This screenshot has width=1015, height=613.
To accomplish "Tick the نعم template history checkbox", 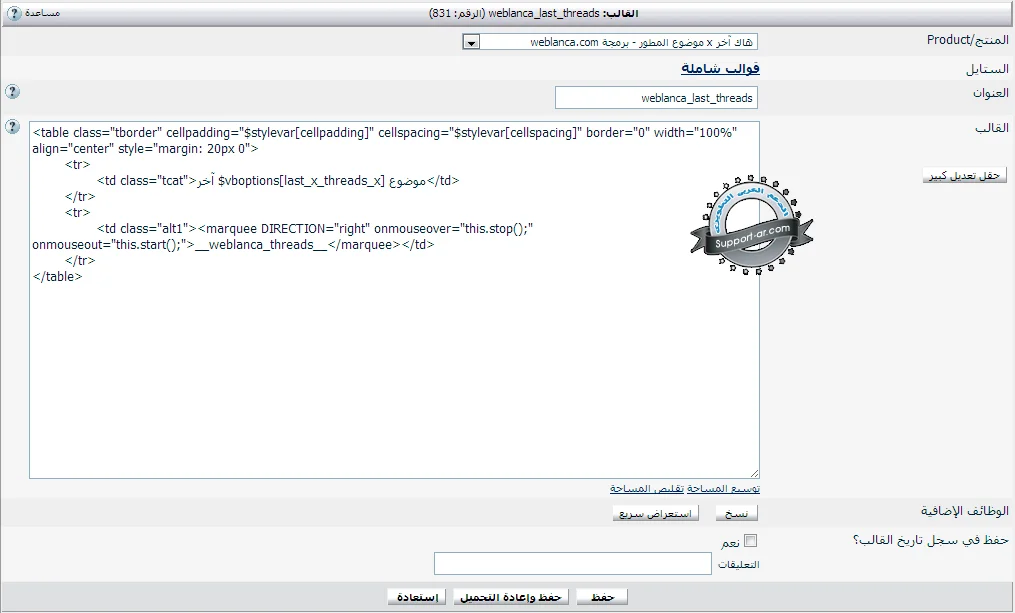I will tap(751, 541).
